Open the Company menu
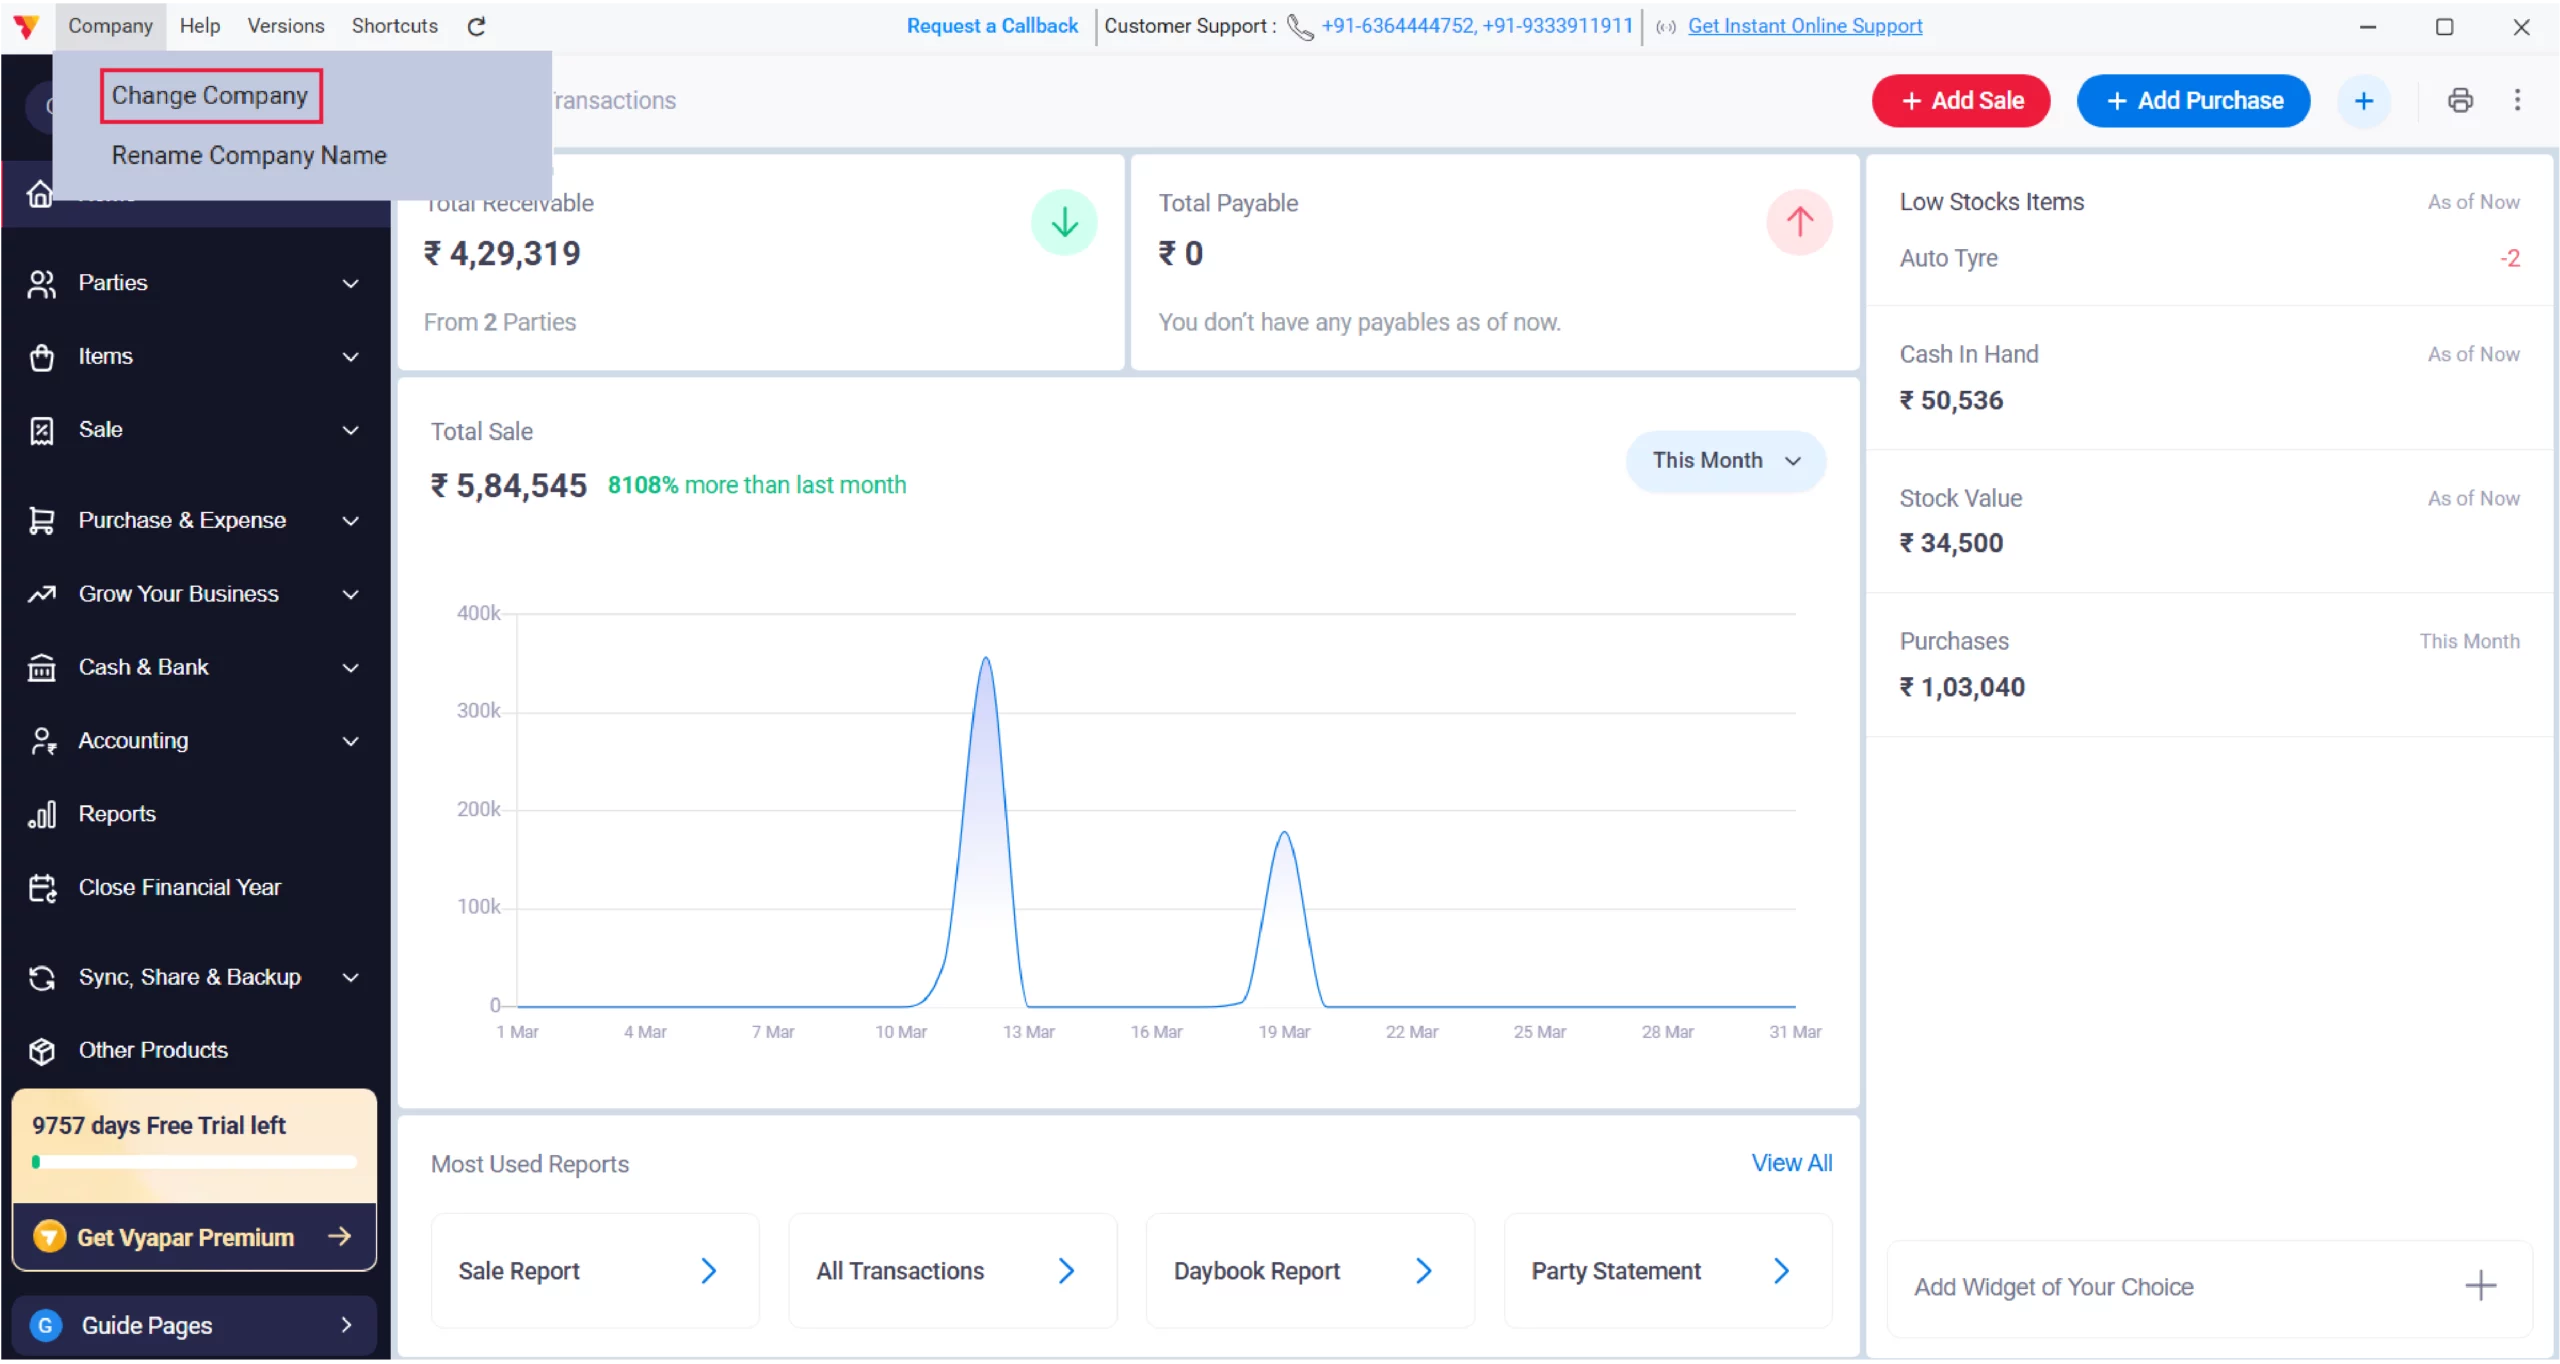This screenshot has width=2560, height=1364. click(110, 26)
